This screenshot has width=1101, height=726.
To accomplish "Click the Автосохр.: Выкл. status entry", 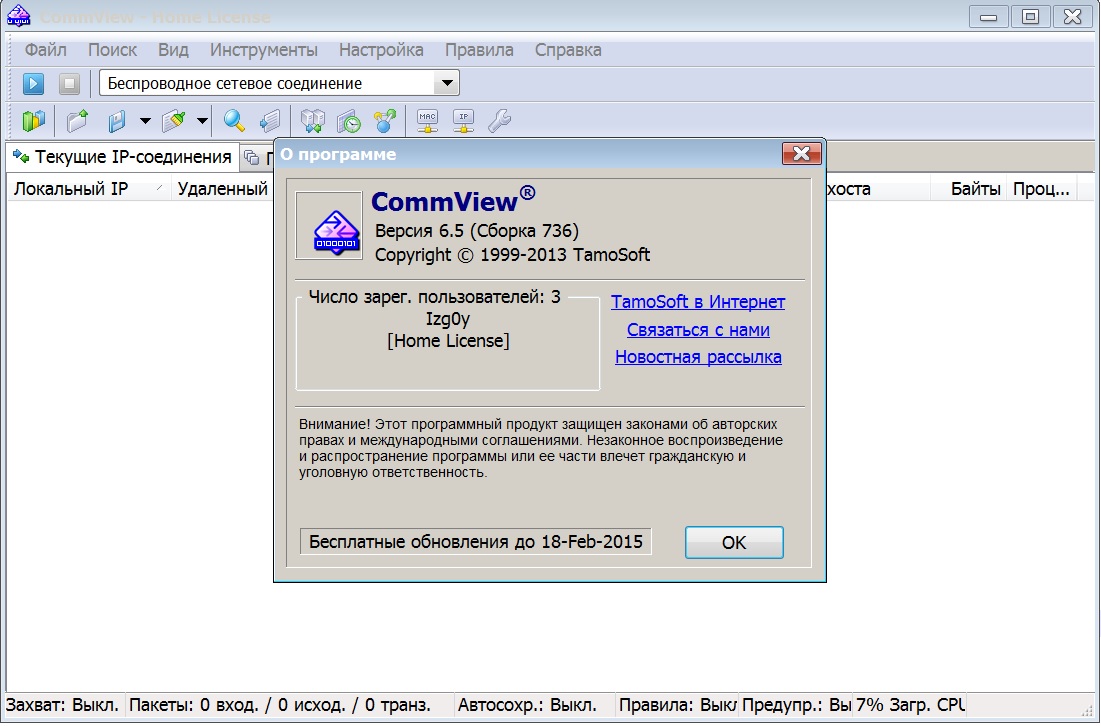I will tap(534, 705).
